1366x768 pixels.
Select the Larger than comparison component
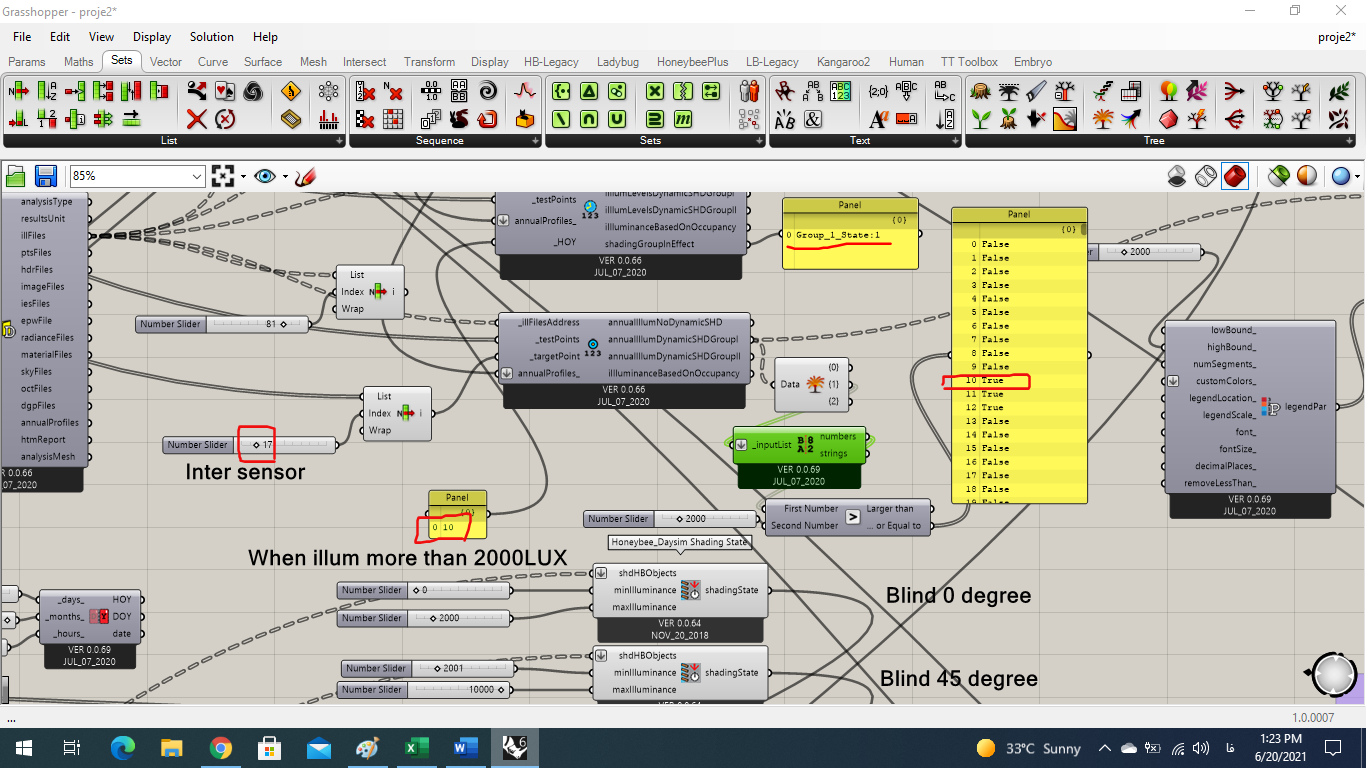click(848, 517)
